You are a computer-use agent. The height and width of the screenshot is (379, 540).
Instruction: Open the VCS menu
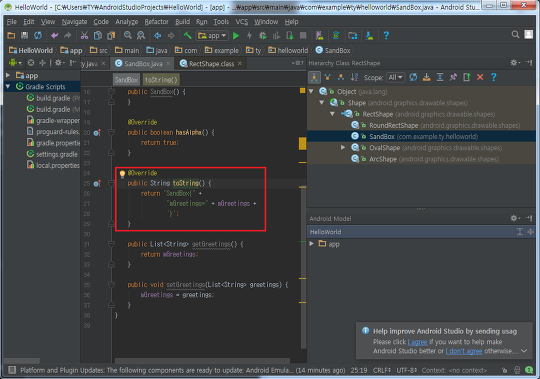pyautogui.click(x=241, y=22)
